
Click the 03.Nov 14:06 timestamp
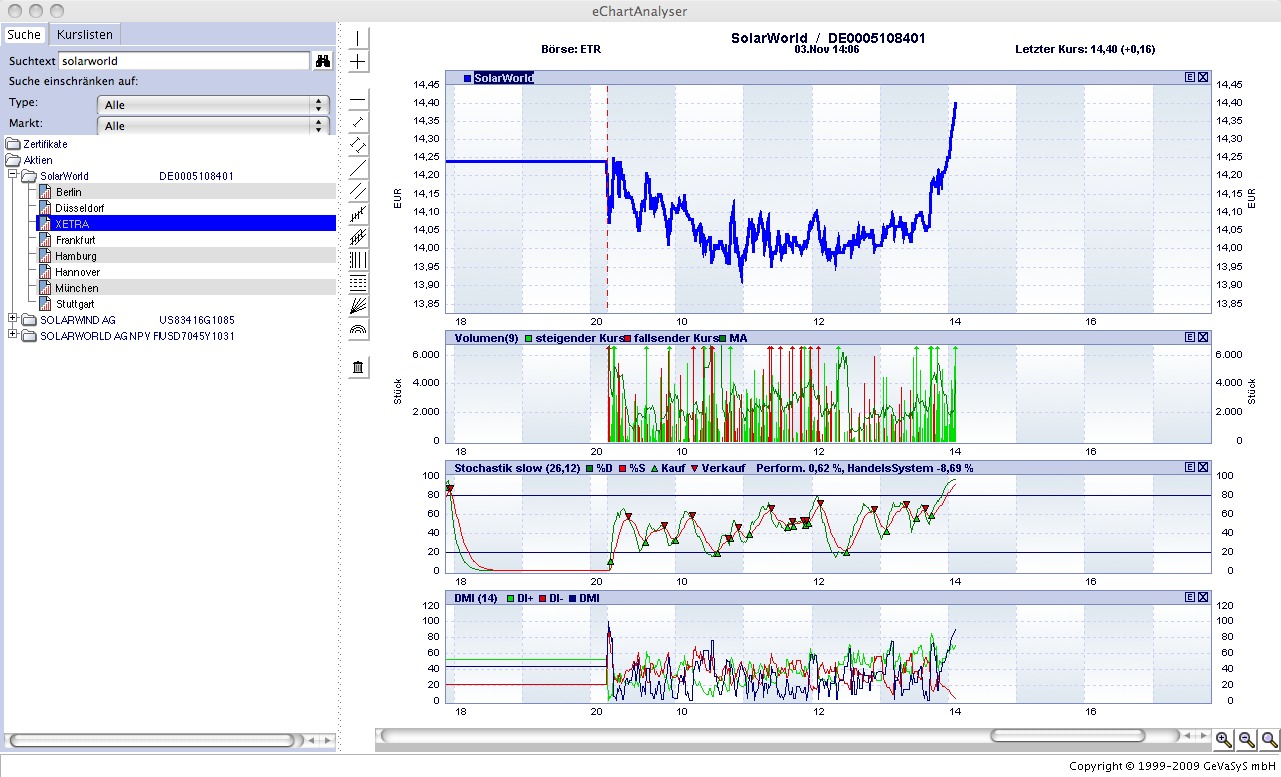[828, 49]
